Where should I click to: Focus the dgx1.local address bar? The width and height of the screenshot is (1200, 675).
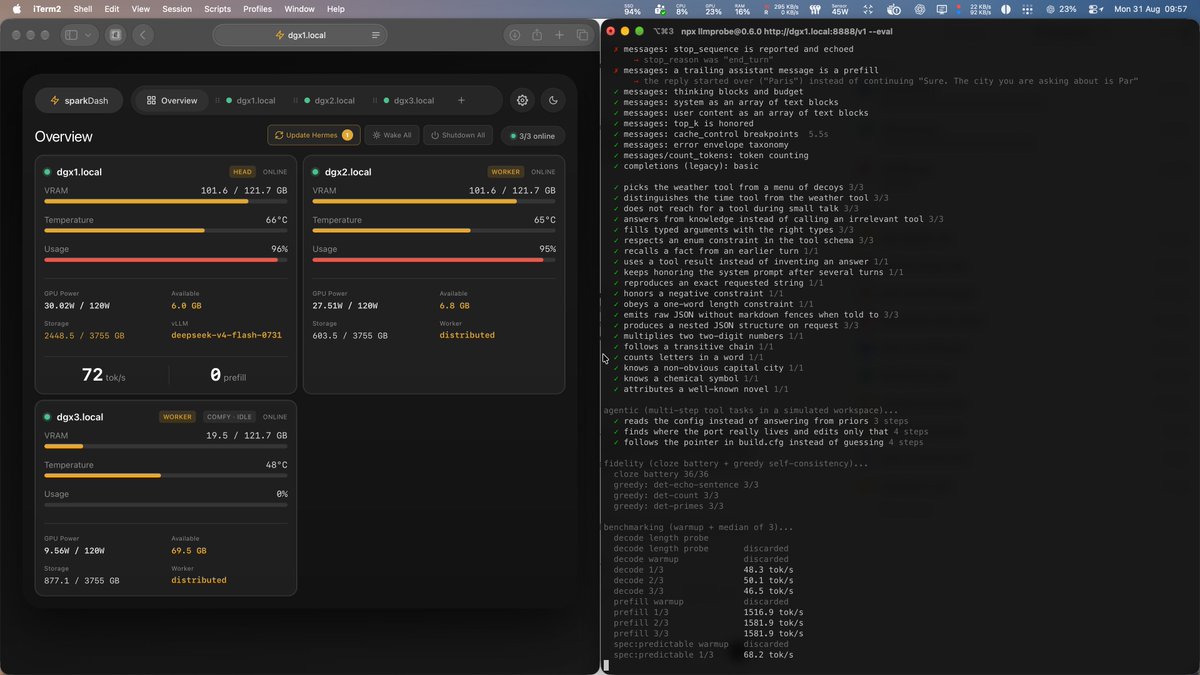(300, 35)
